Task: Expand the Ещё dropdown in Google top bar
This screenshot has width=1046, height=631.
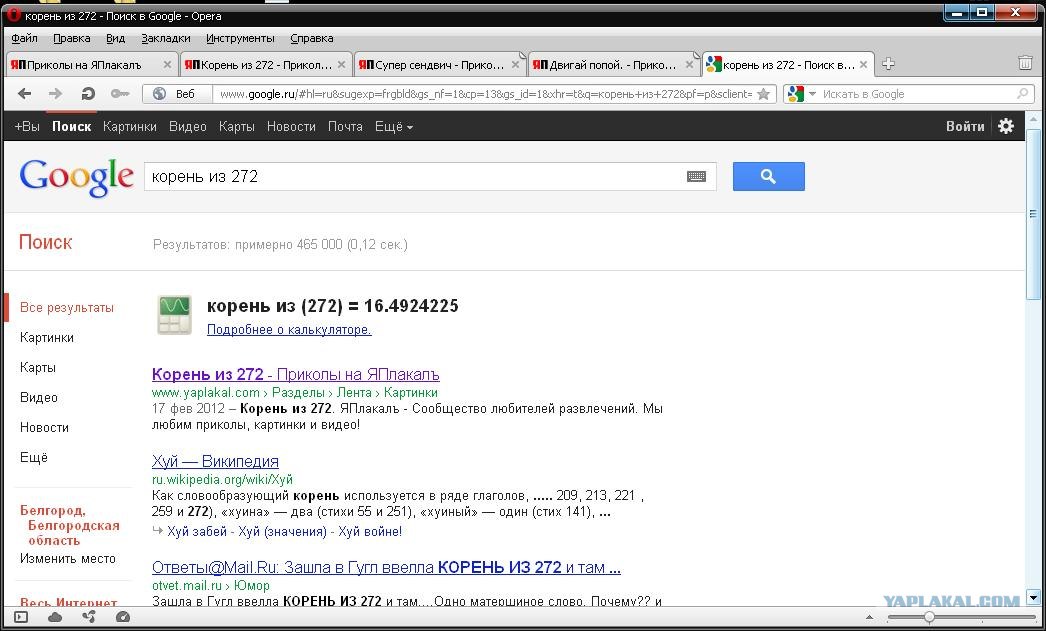Action: point(394,126)
